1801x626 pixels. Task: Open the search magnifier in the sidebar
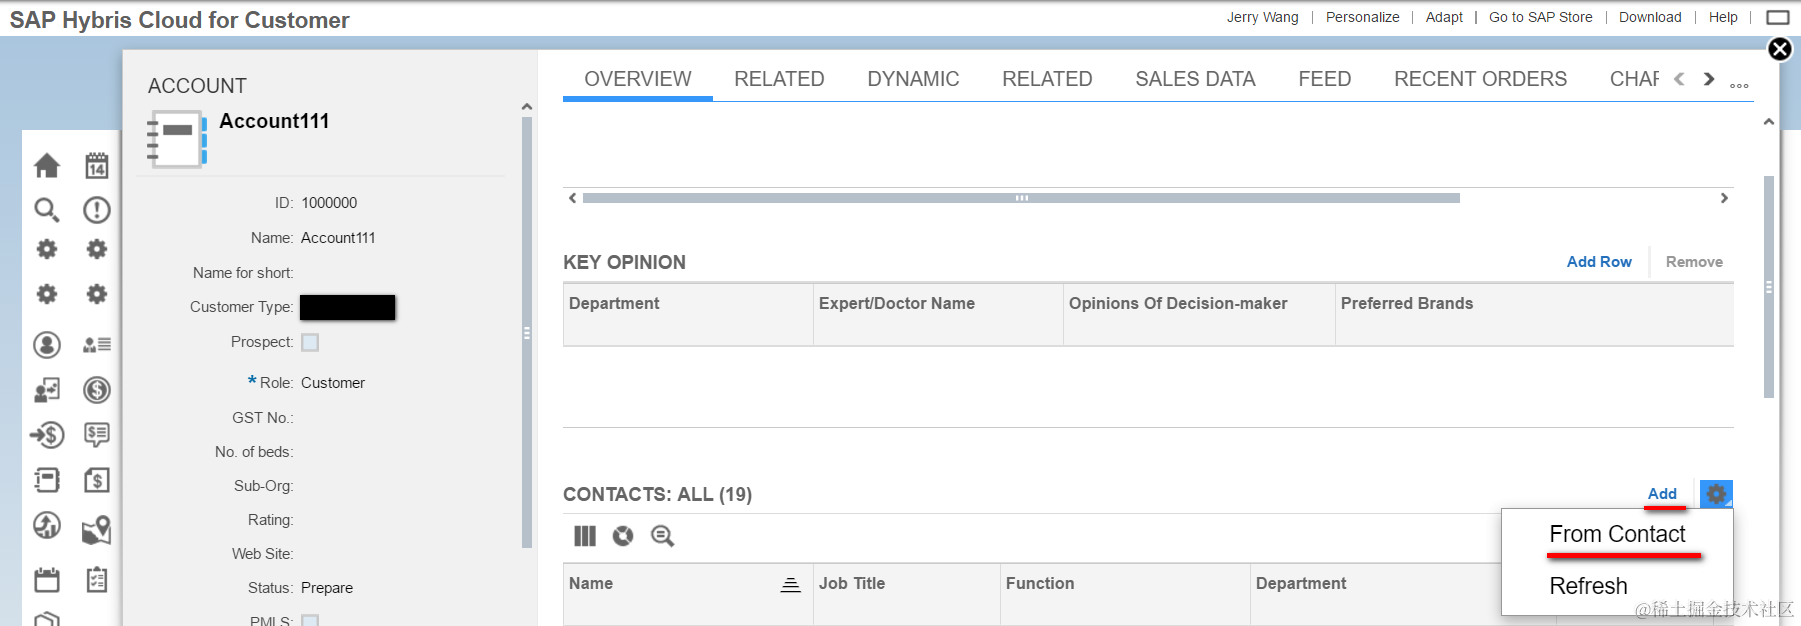(47, 210)
